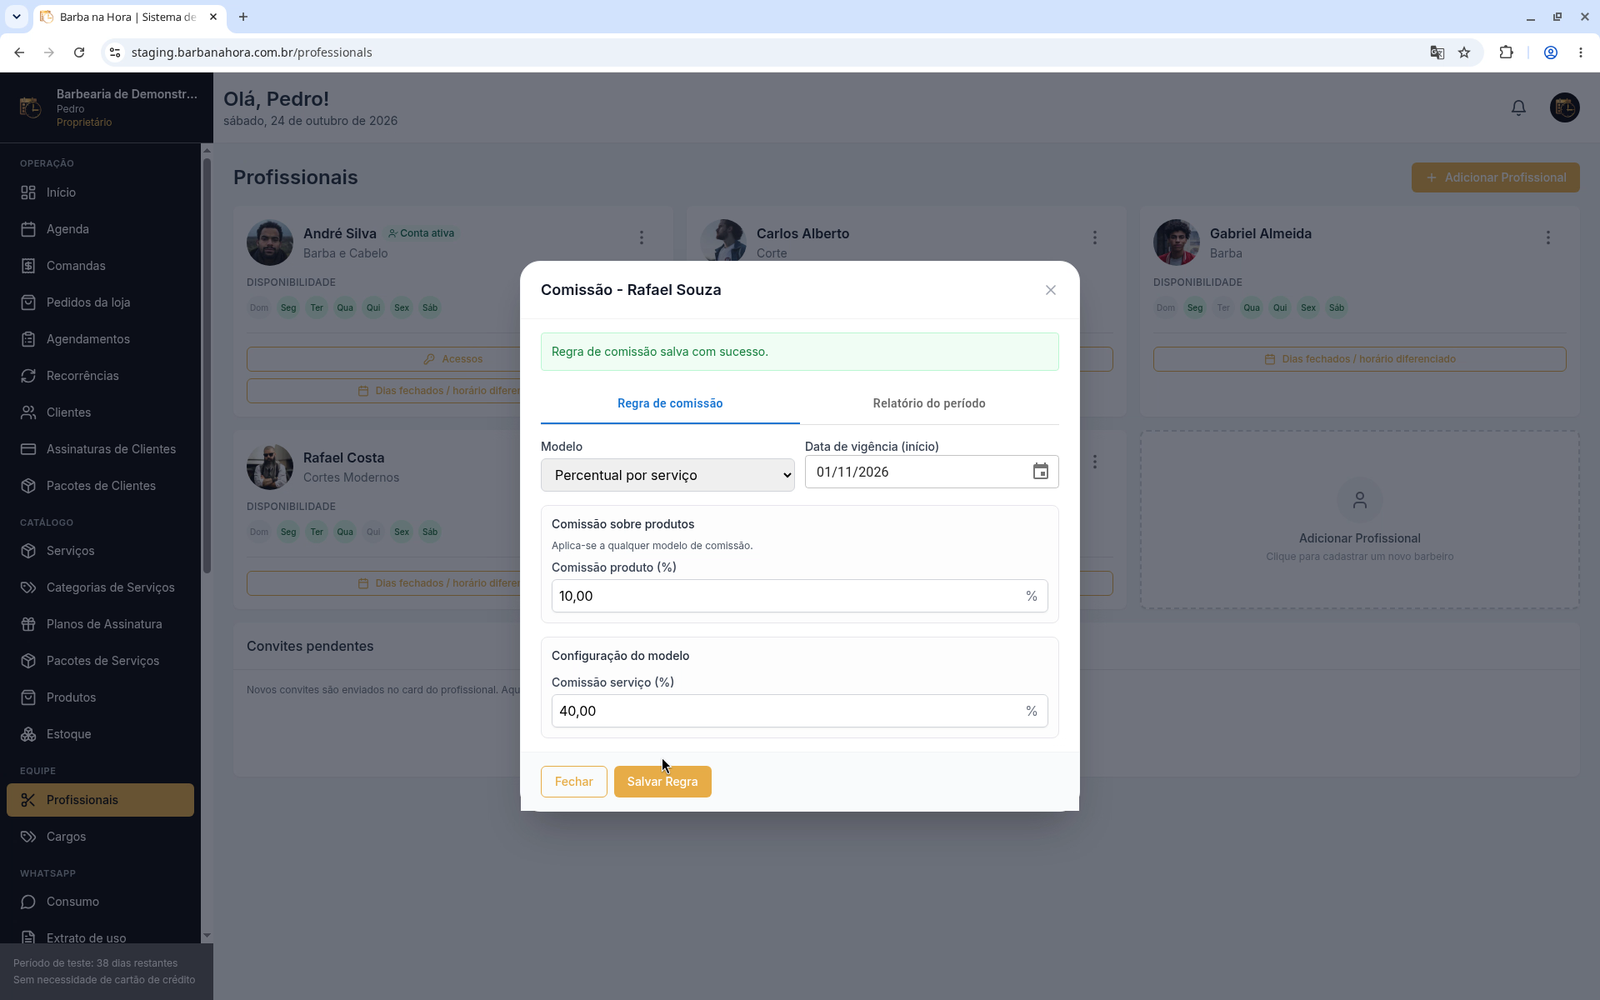The height and width of the screenshot is (1000, 1600).
Task: Open Gabriel Almeida's options menu
Action: [1548, 238]
